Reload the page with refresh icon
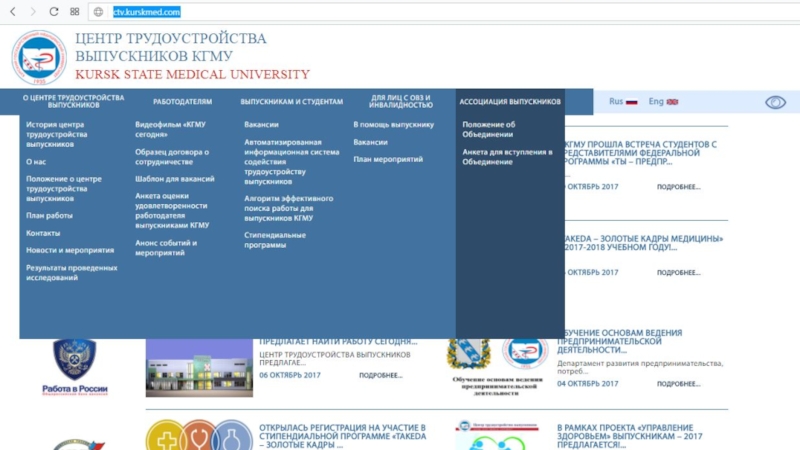This screenshot has height=450, width=800. pos(54,11)
